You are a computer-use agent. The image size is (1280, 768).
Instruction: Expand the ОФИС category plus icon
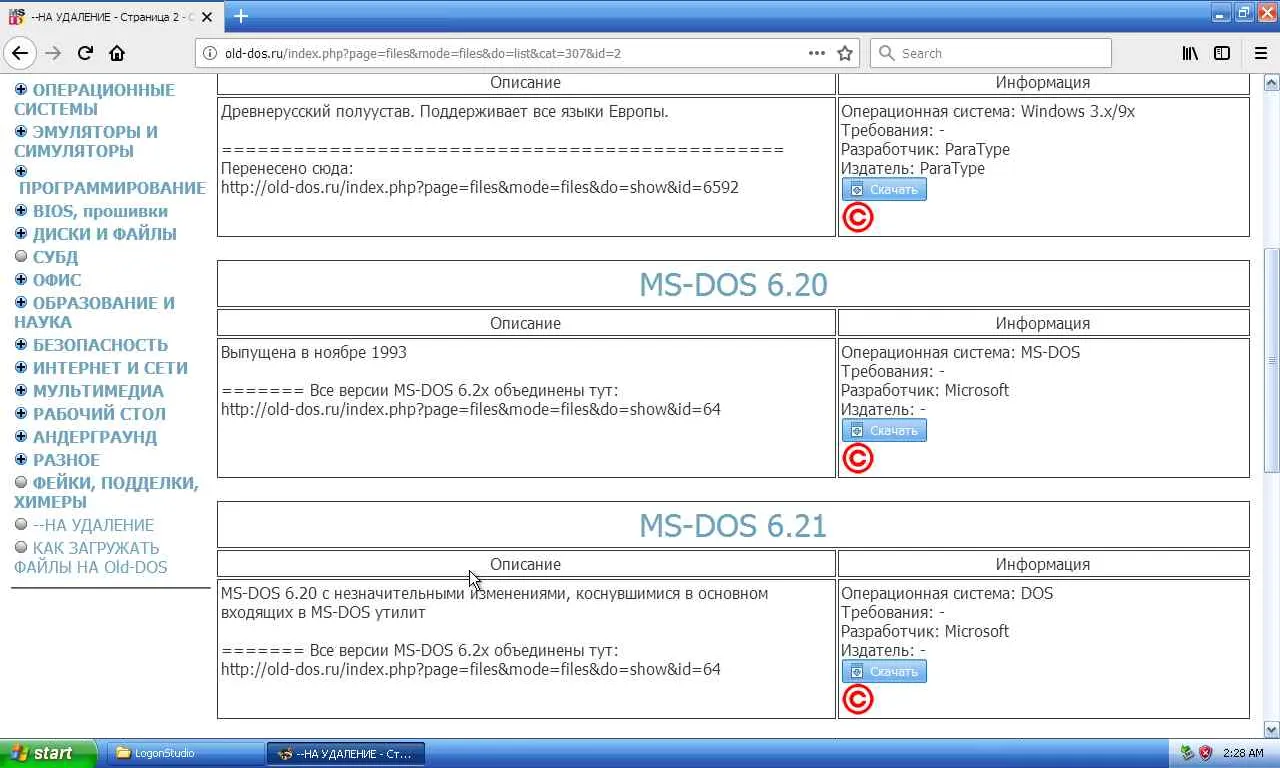click(x=21, y=280)
